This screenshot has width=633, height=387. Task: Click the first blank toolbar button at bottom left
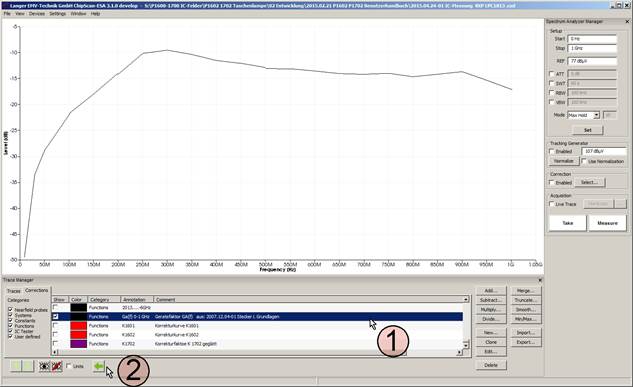click(x=16, y=366)
